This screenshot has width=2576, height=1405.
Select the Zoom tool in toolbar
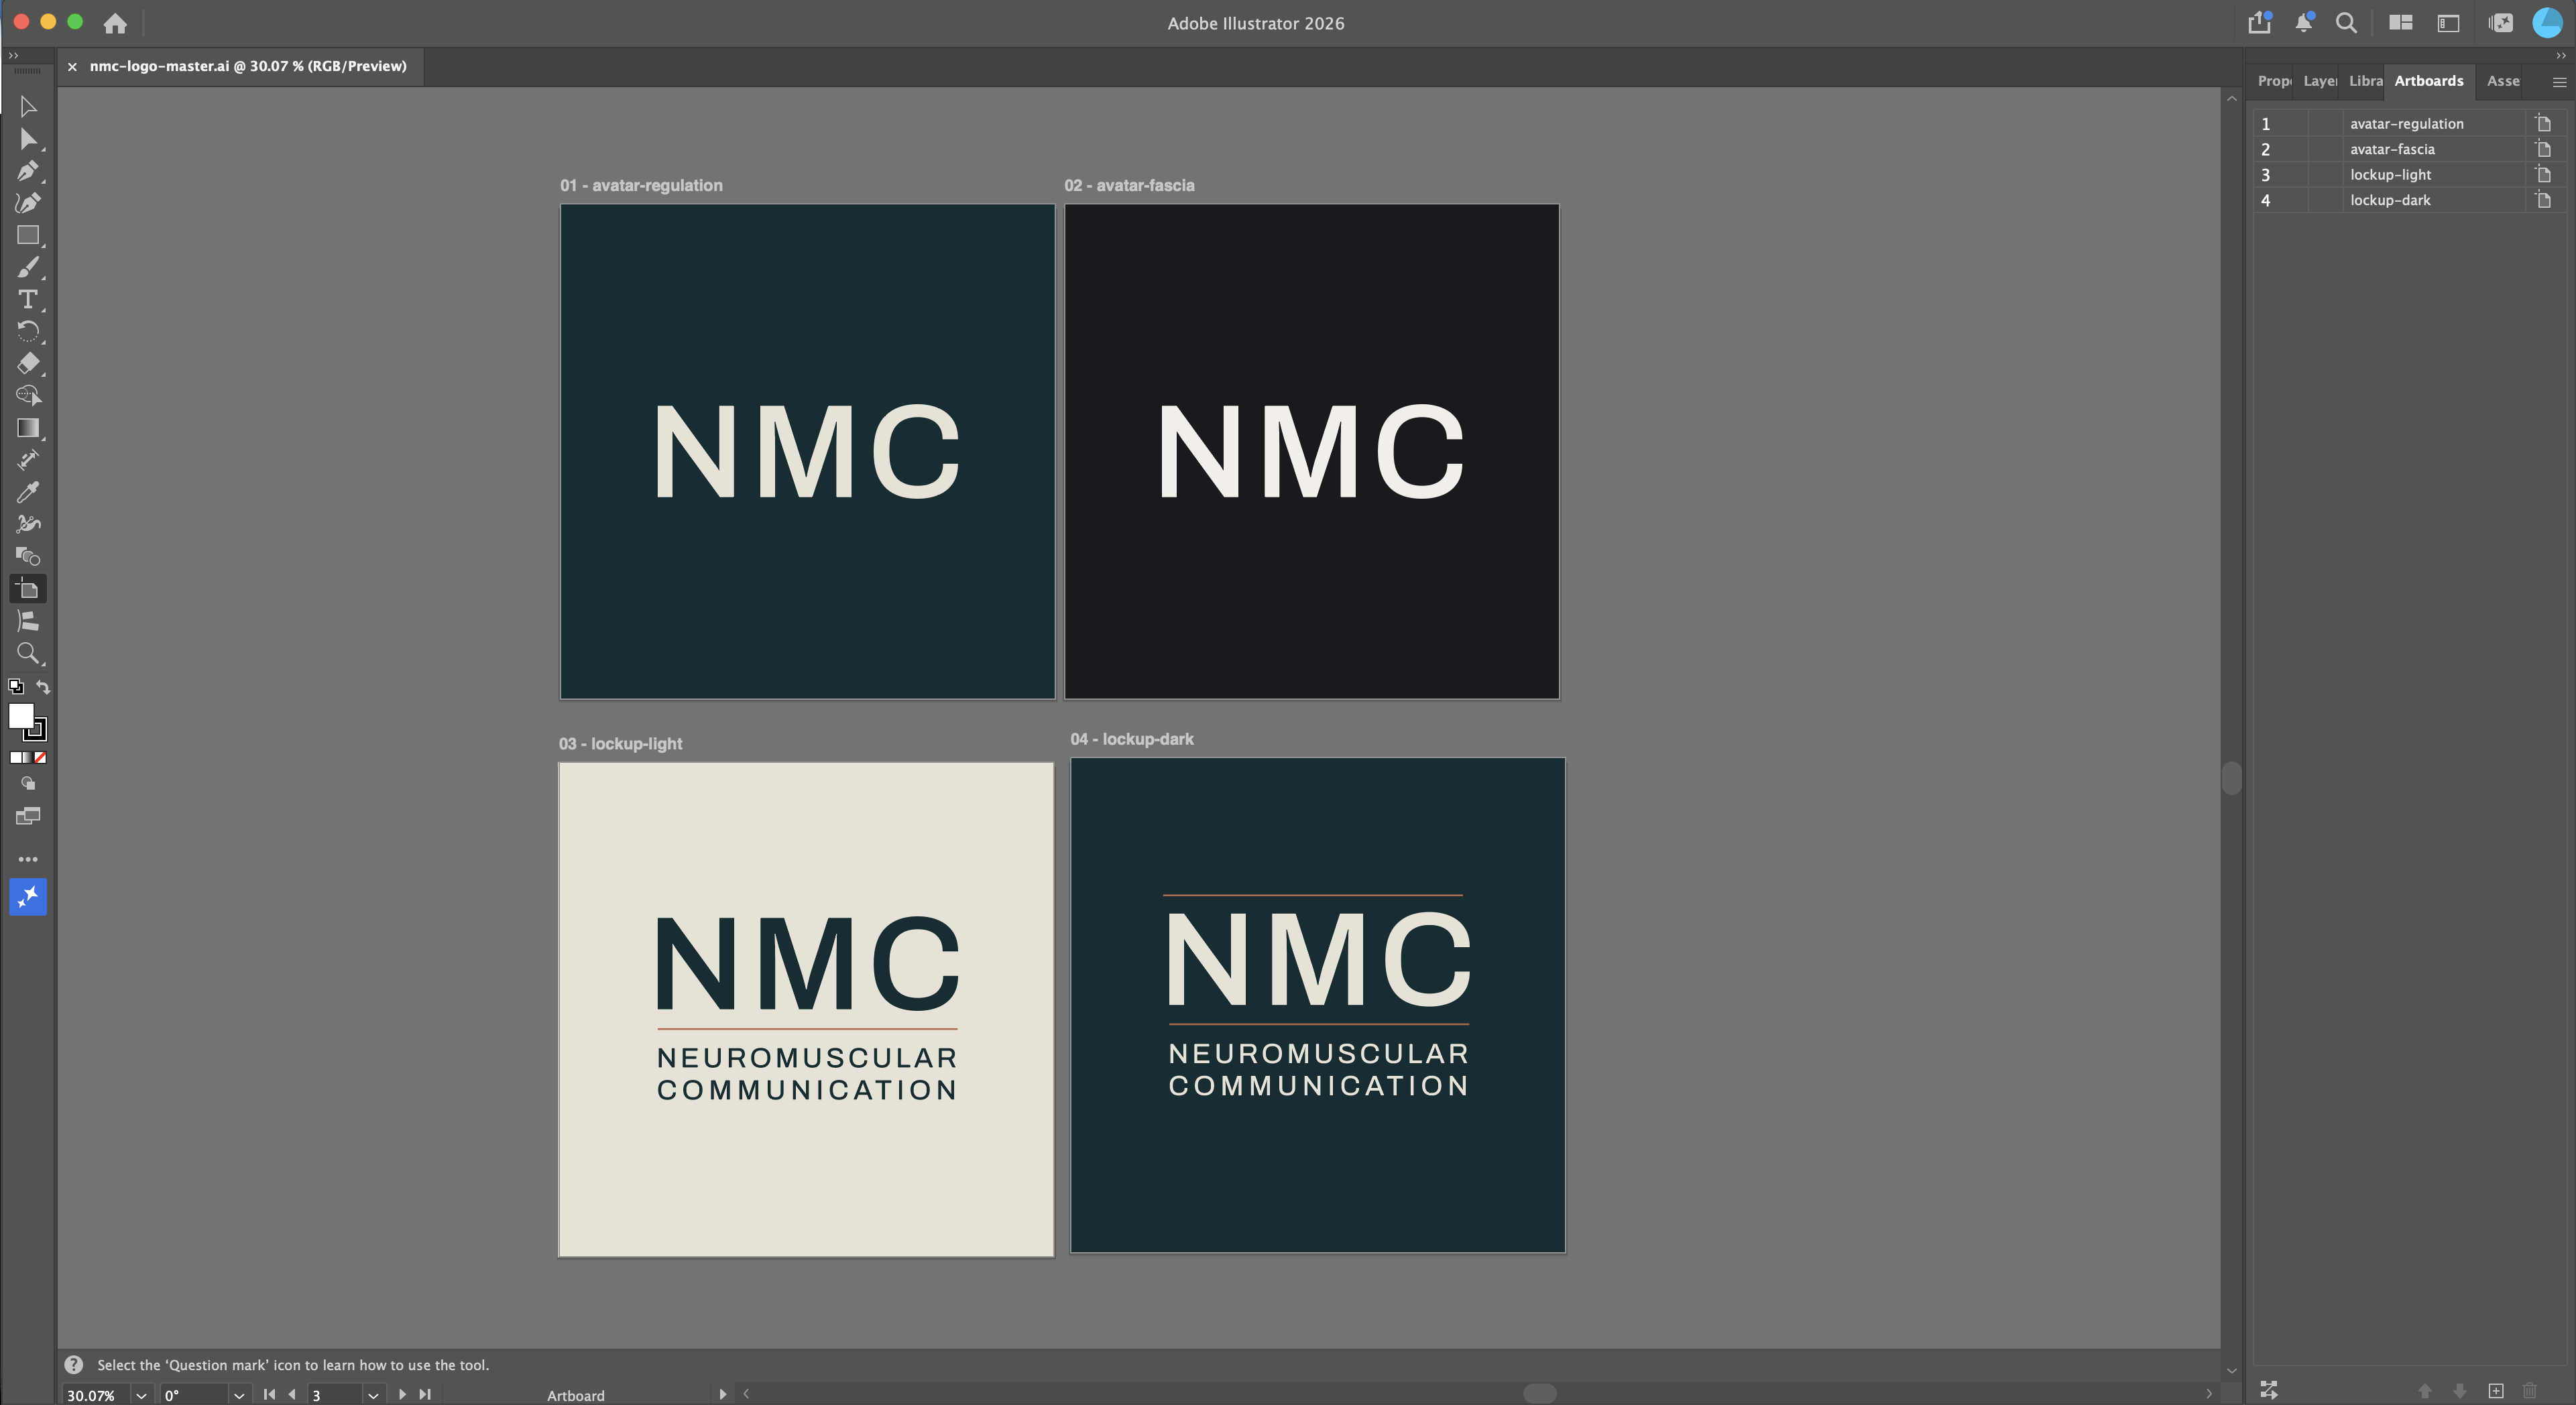click(28, 654)
